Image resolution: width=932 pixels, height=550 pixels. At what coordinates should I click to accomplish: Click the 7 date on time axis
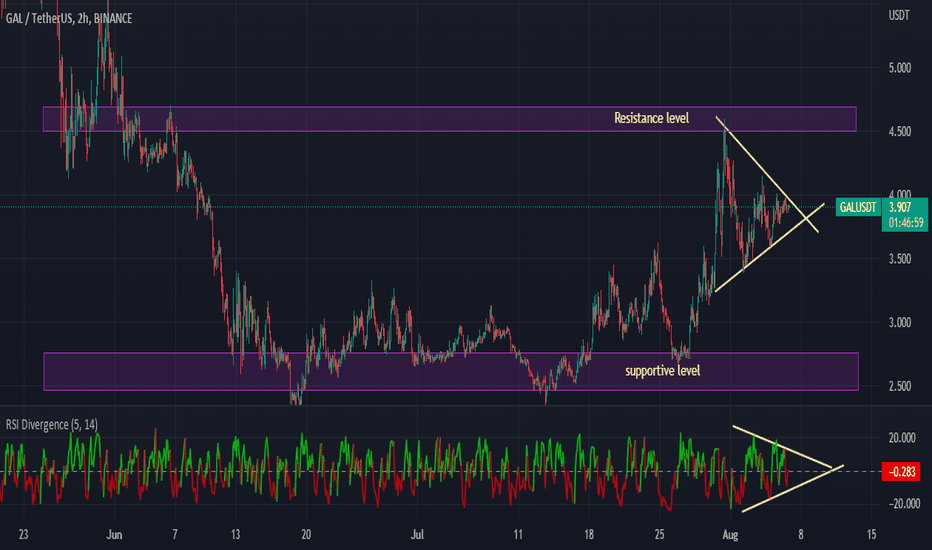click(x=175, y=535)
